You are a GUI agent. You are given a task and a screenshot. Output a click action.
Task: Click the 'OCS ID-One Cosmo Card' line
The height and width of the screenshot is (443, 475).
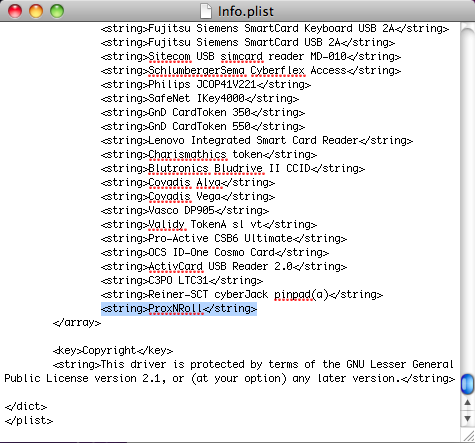coord(215,253)
